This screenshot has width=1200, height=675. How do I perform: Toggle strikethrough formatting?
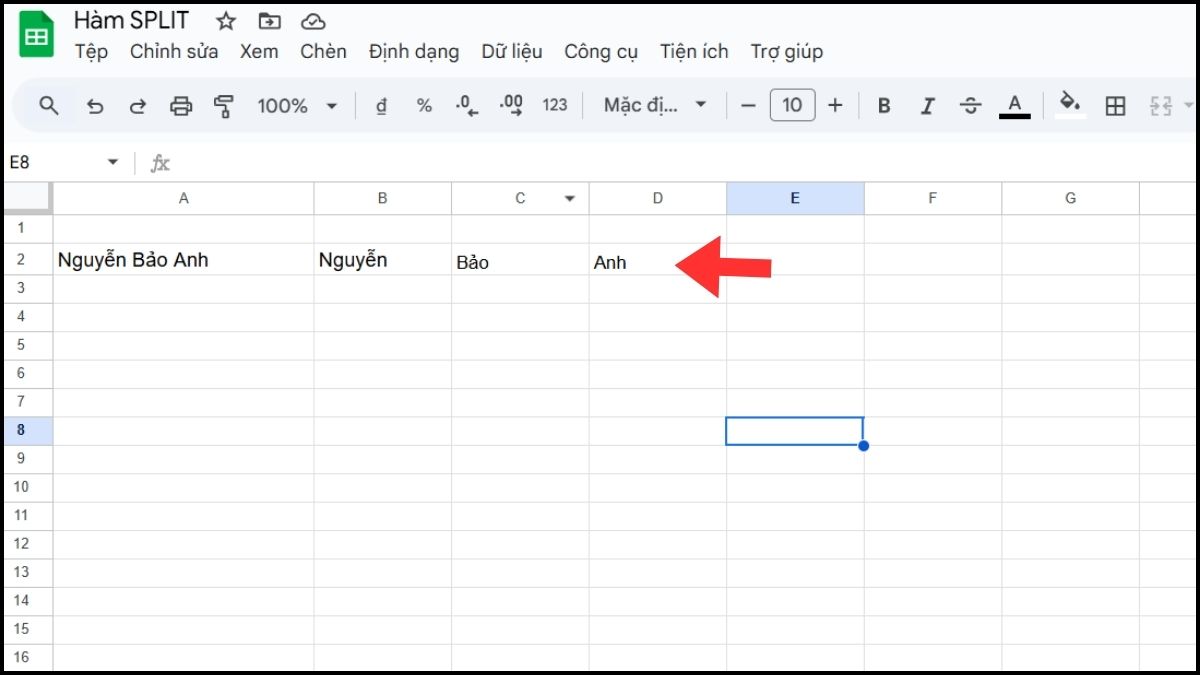(971, 105)
